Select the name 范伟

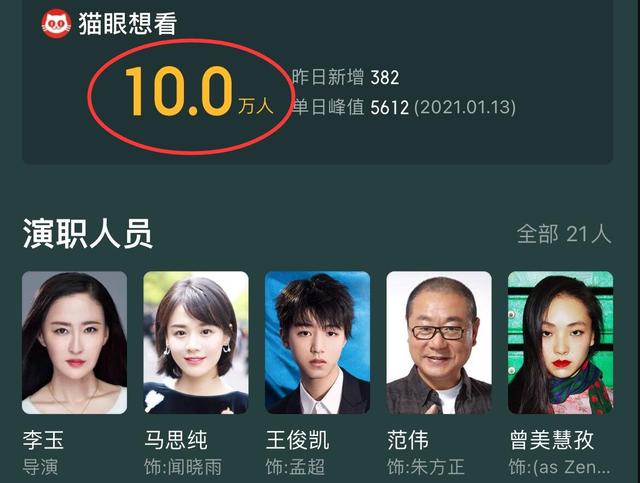408,440
